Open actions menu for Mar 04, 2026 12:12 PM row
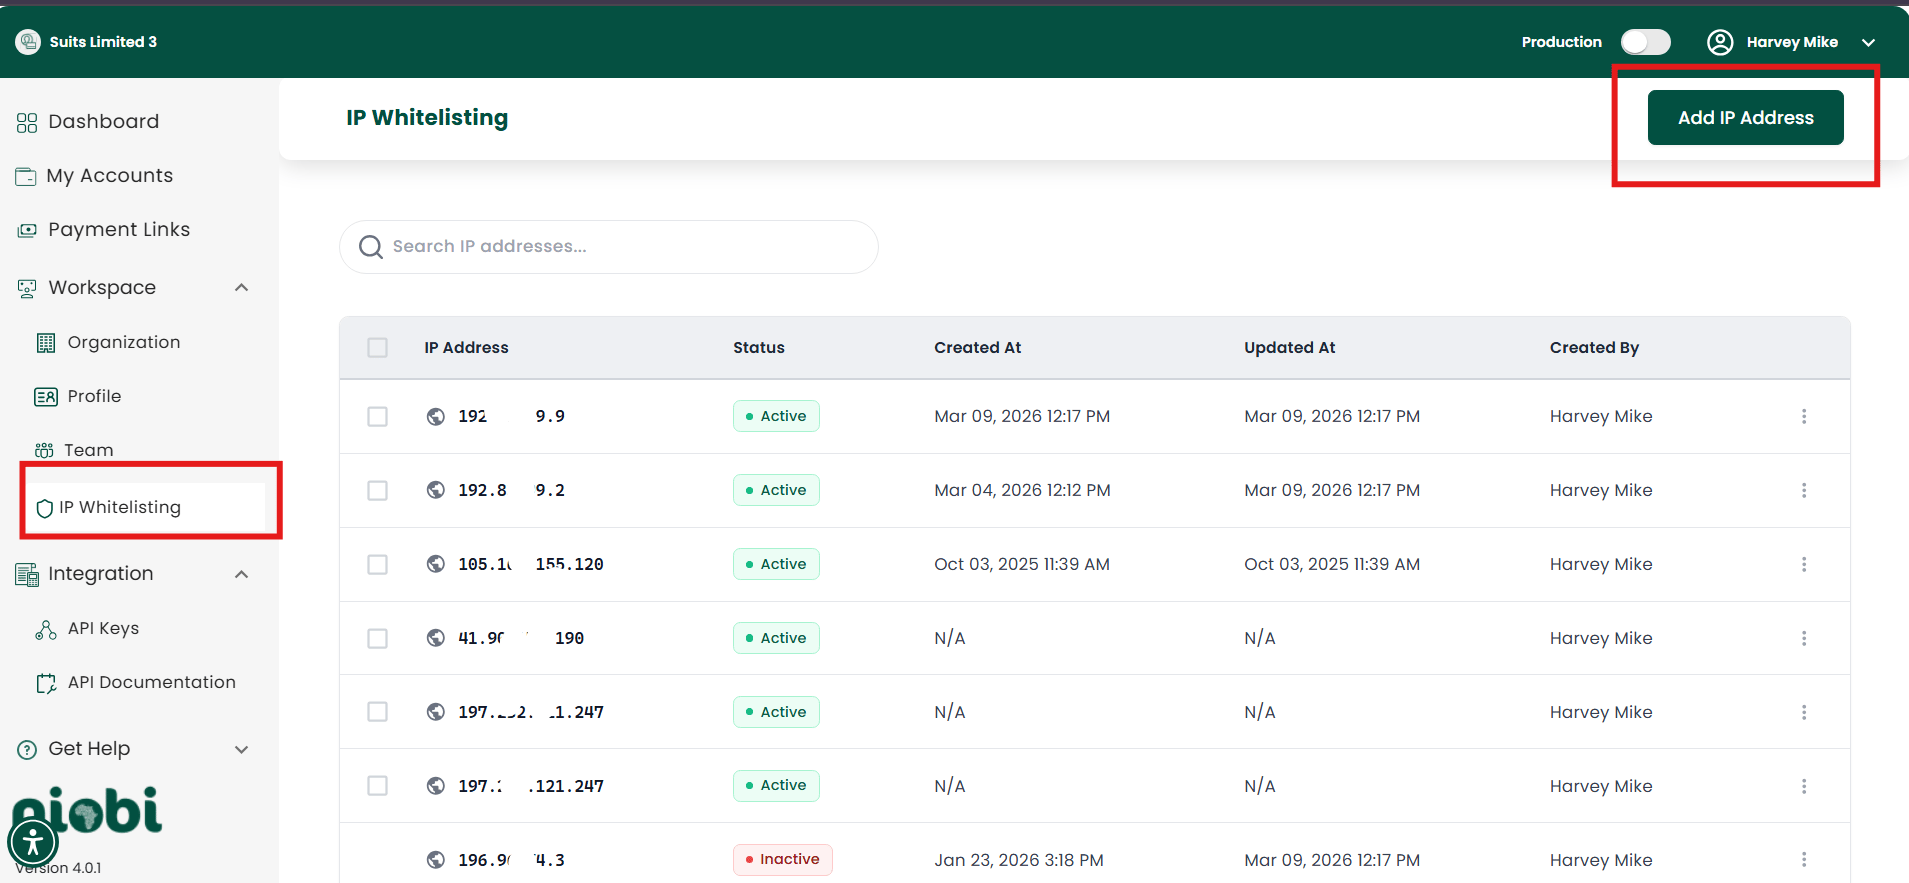The height and width of the screenshot is (883, 1909). click(x=1804, y=490)
